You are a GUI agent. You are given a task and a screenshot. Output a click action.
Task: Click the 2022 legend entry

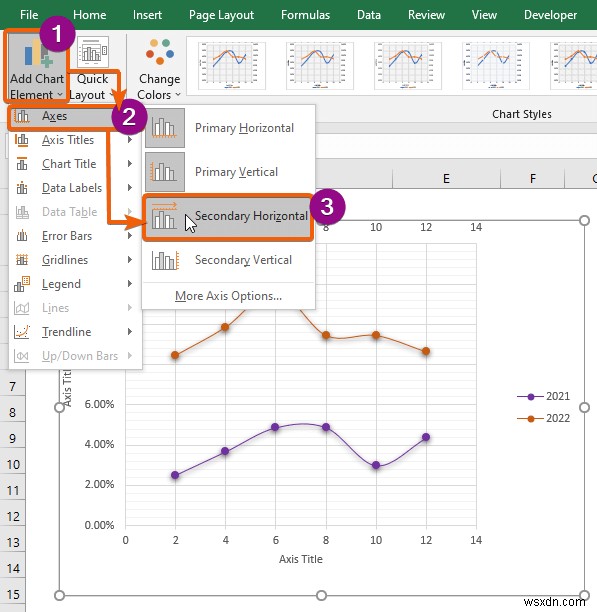(x=544, y=418)
